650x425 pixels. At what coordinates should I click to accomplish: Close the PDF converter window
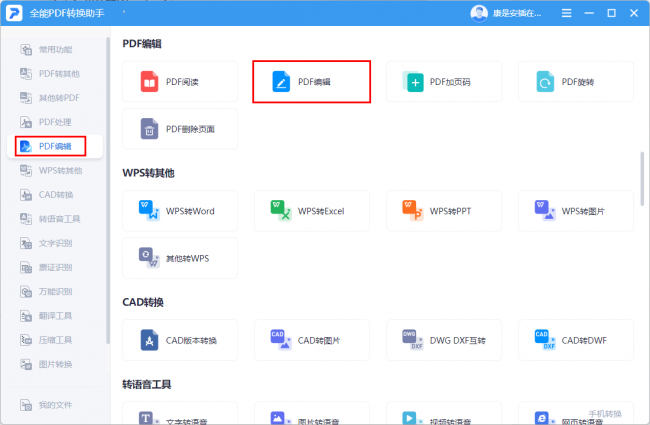(634, 13)
